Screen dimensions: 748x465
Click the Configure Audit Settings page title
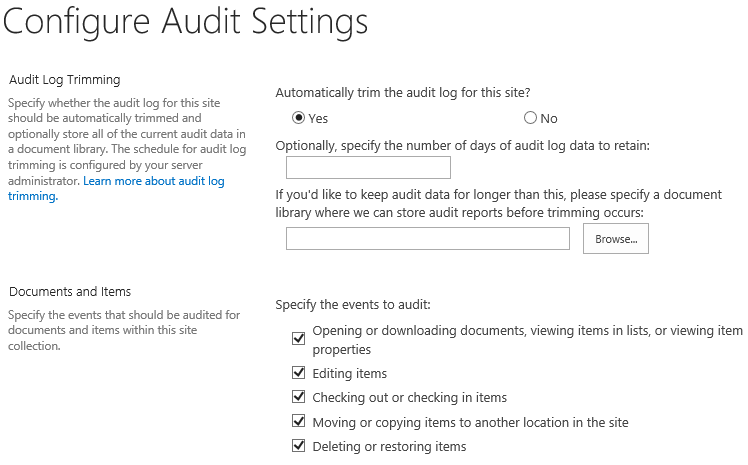click(x=186, y=22)
